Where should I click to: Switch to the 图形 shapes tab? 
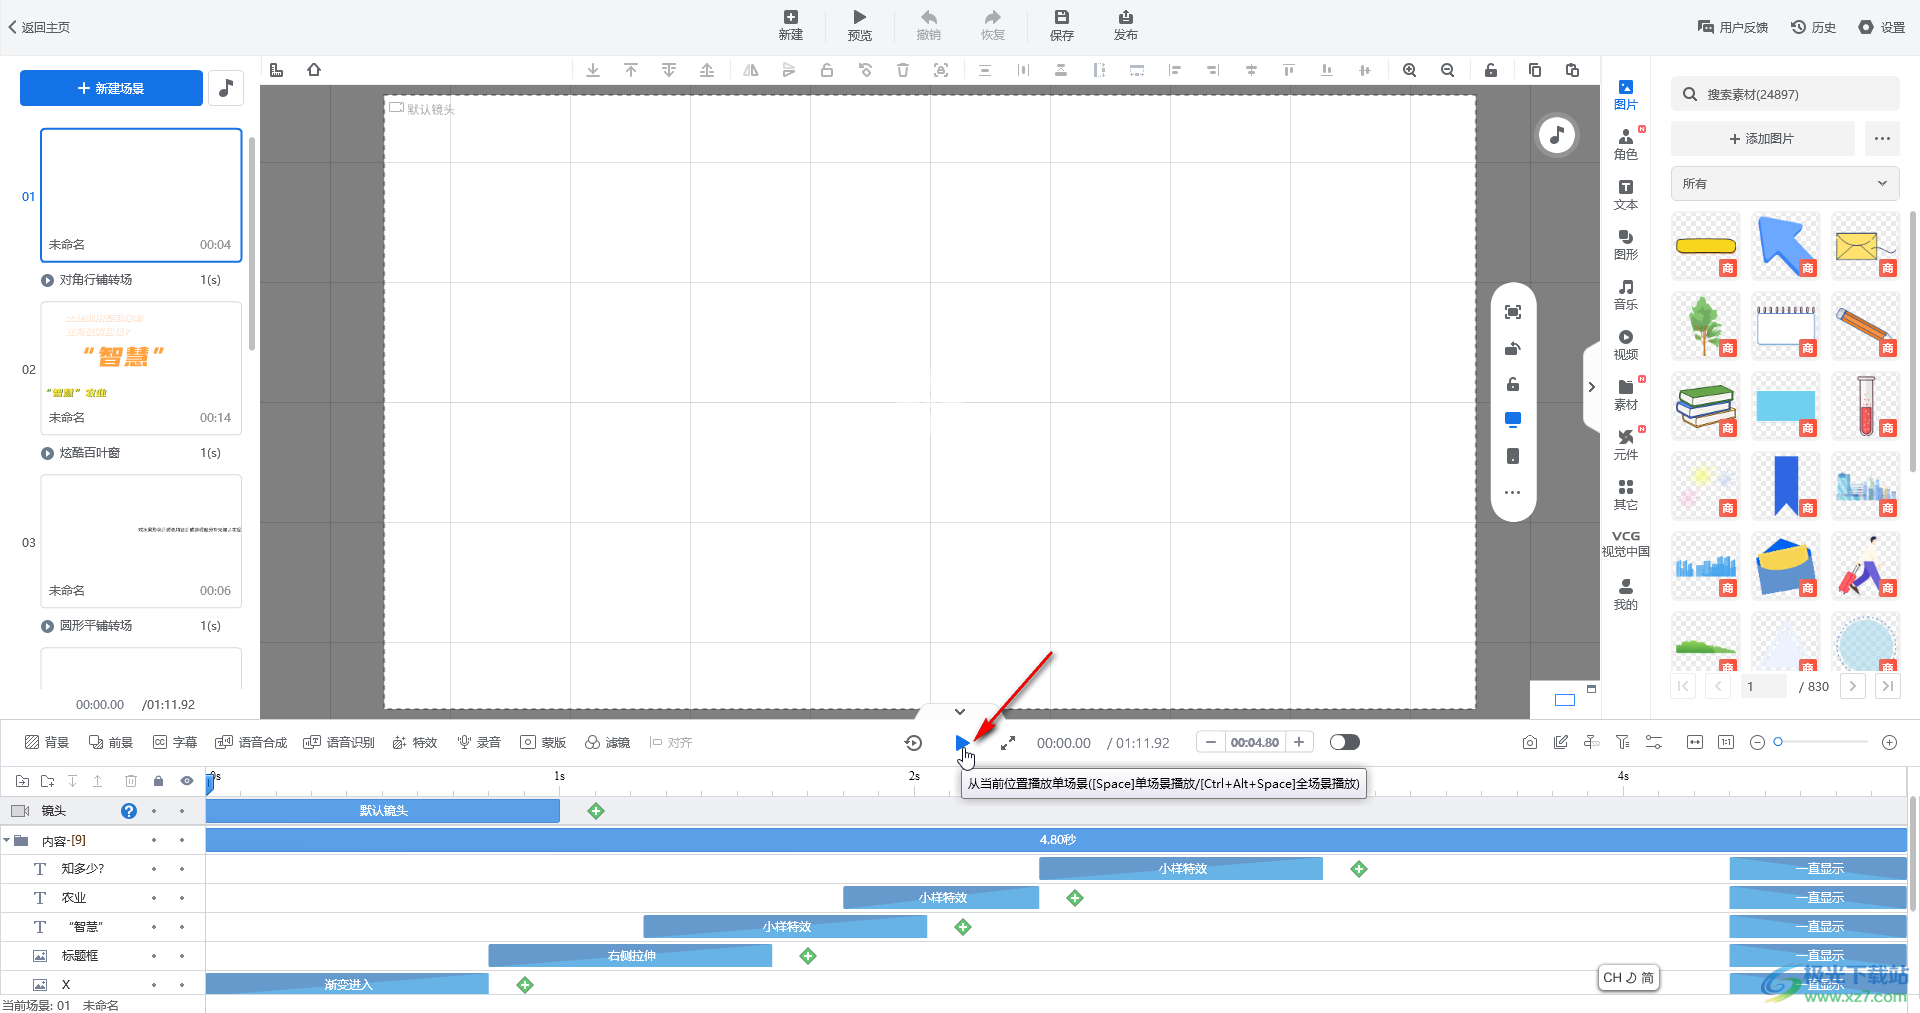pos(1626,245)
